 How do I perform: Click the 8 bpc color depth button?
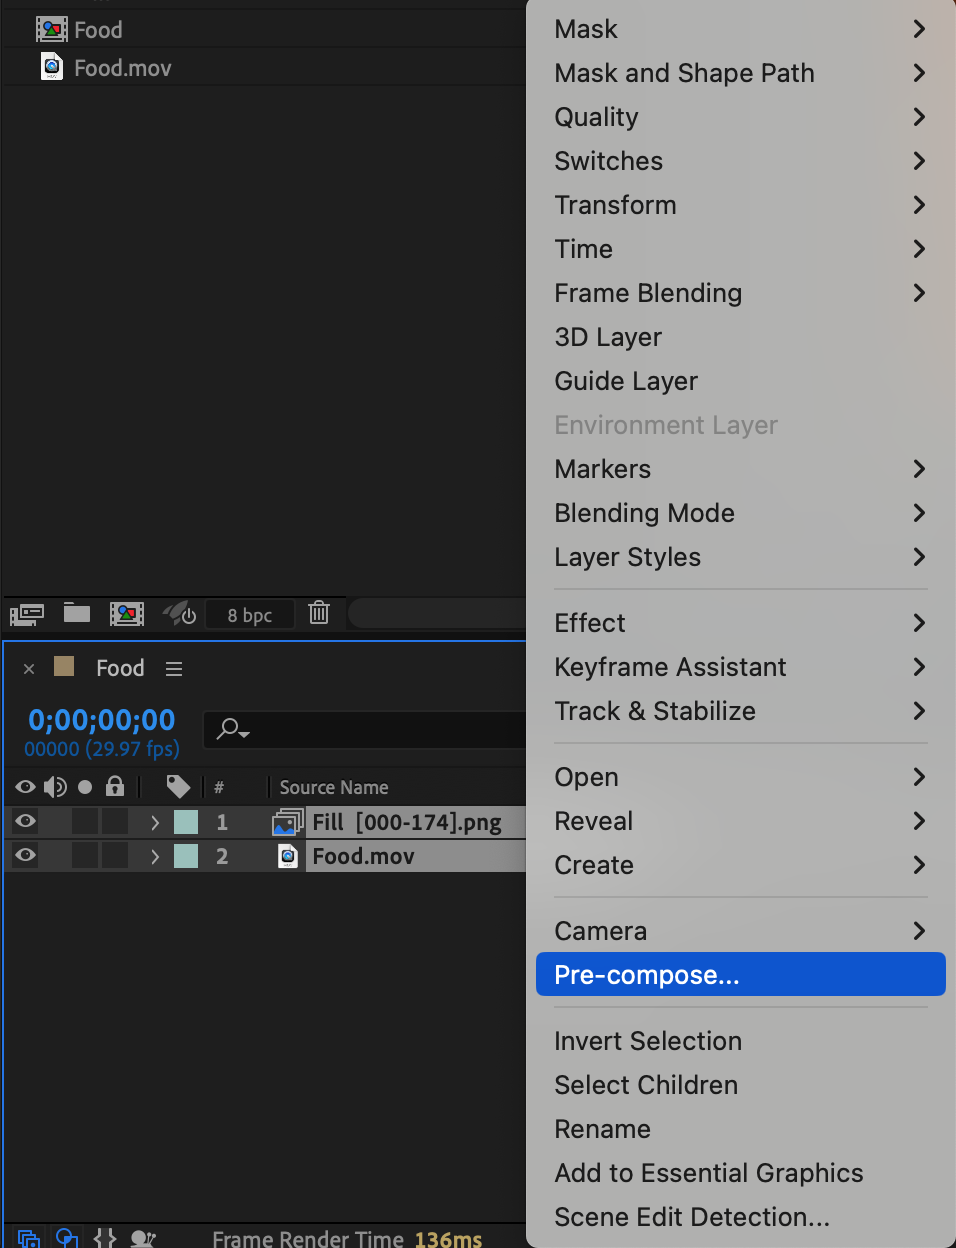point(250,615)
